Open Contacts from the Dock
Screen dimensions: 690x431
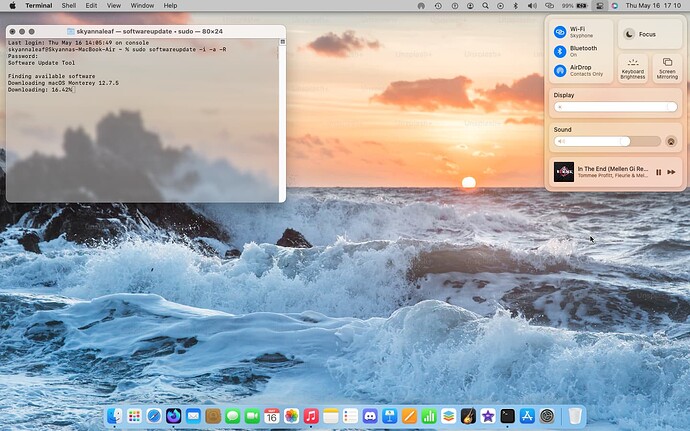click(x=213, y=416)
